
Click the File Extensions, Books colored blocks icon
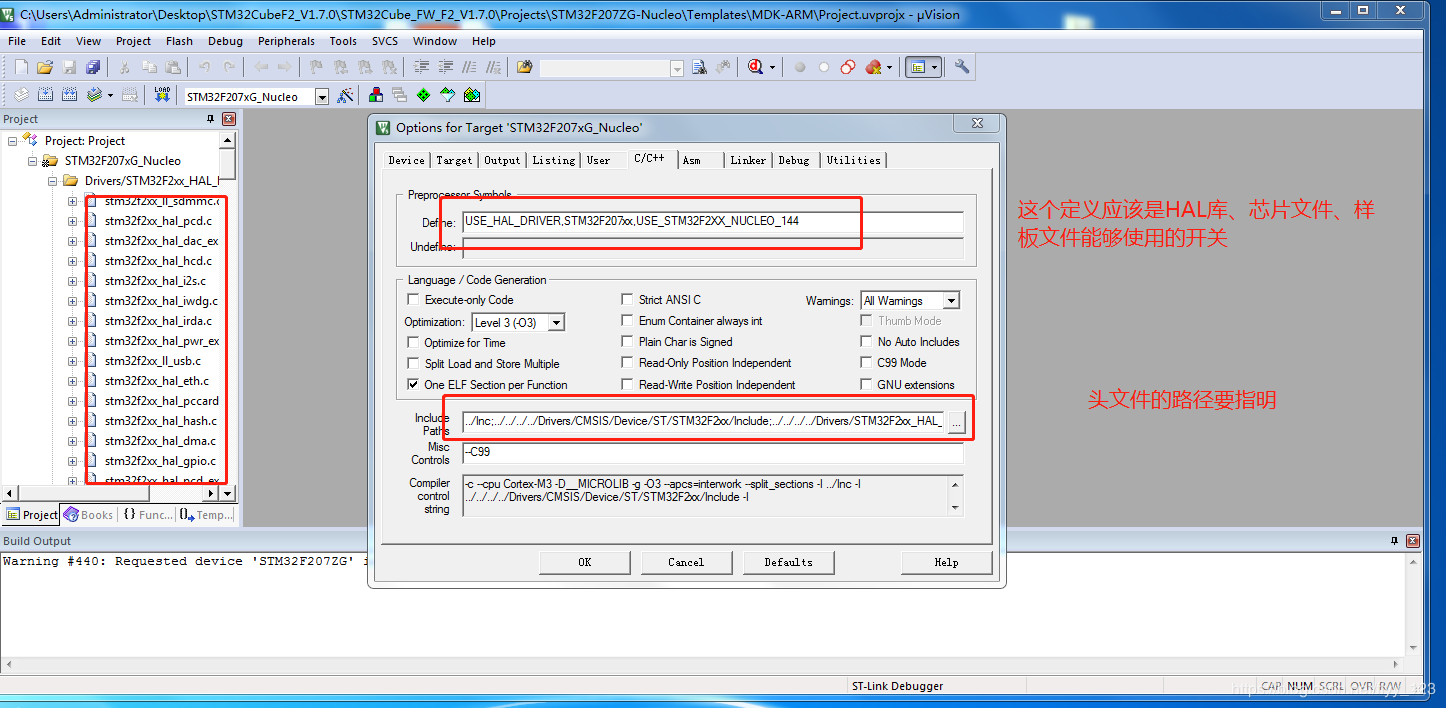click(x=376, y=96)
